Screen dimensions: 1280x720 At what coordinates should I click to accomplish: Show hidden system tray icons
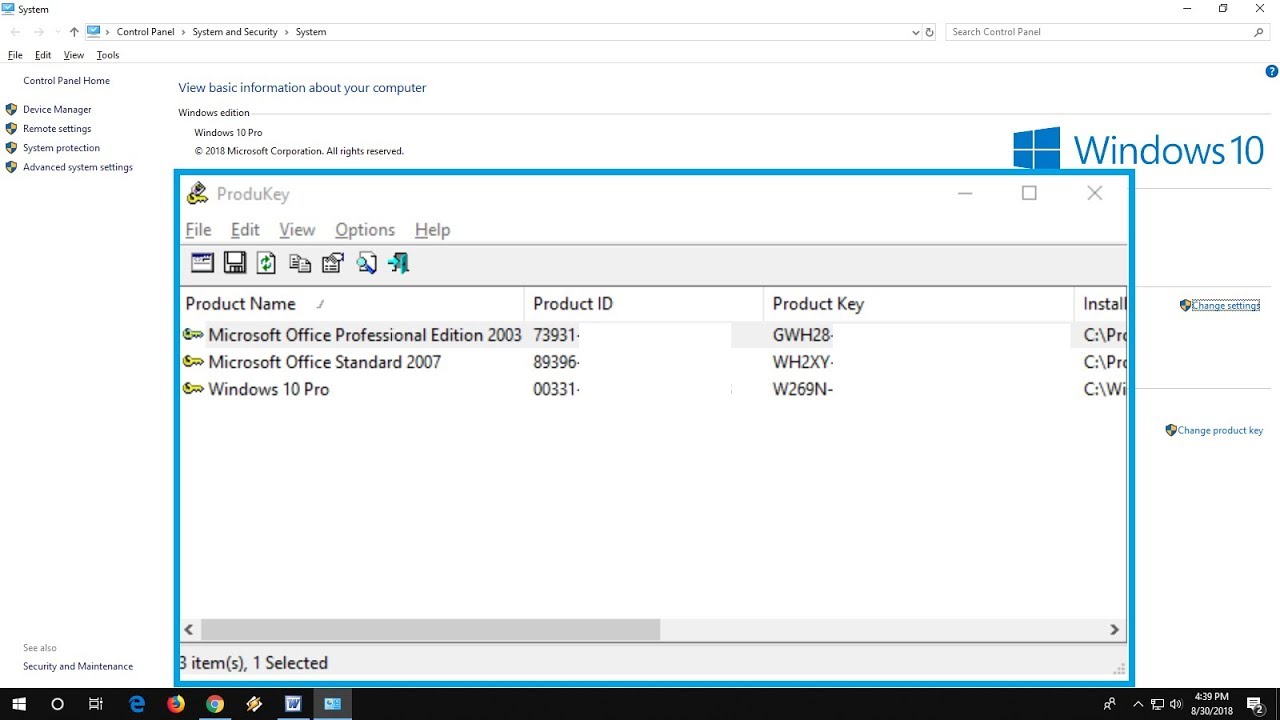pos(1138,704)
